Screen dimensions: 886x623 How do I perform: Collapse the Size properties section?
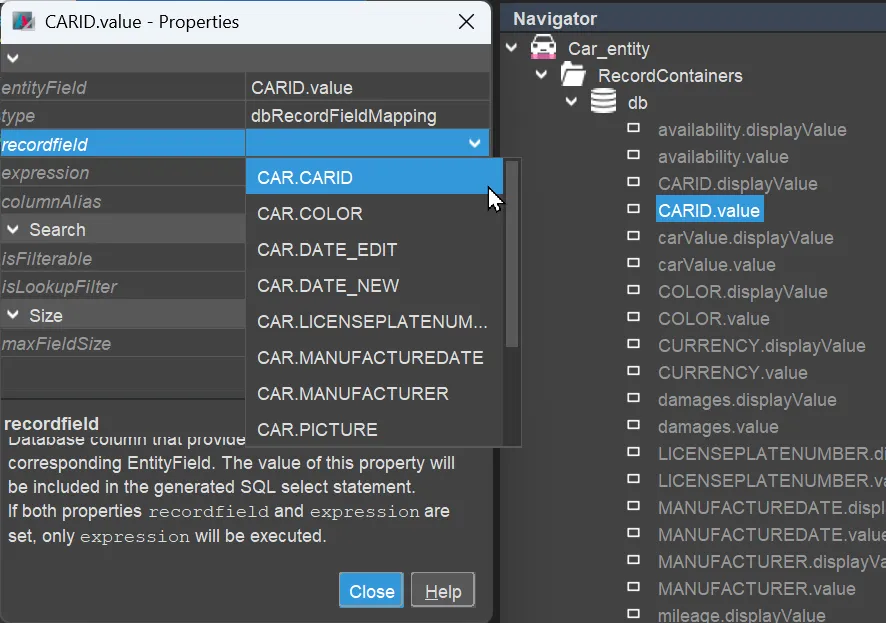13,315
